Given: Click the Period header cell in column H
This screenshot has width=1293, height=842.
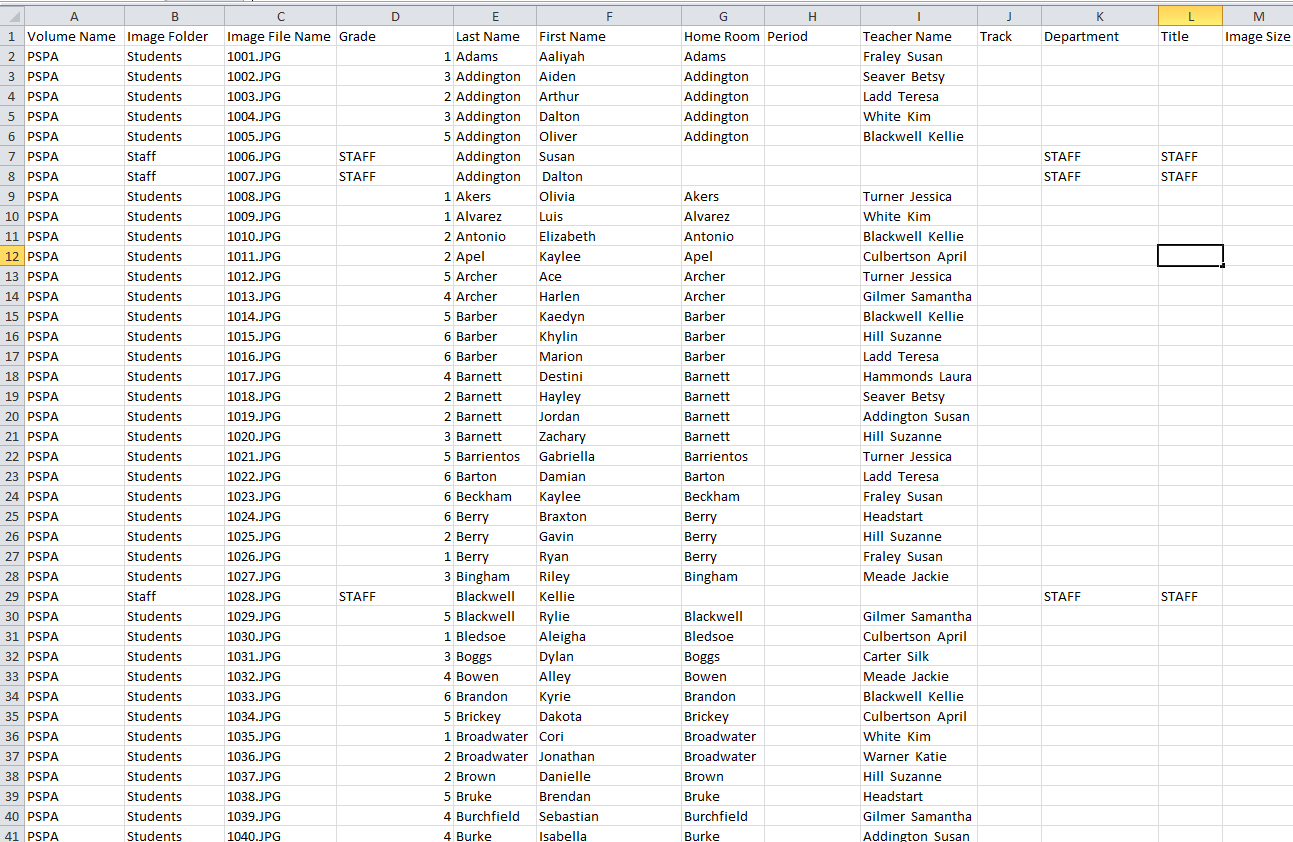Looking at the screenshot, I should pyautogui.click(x=811, y=36).
